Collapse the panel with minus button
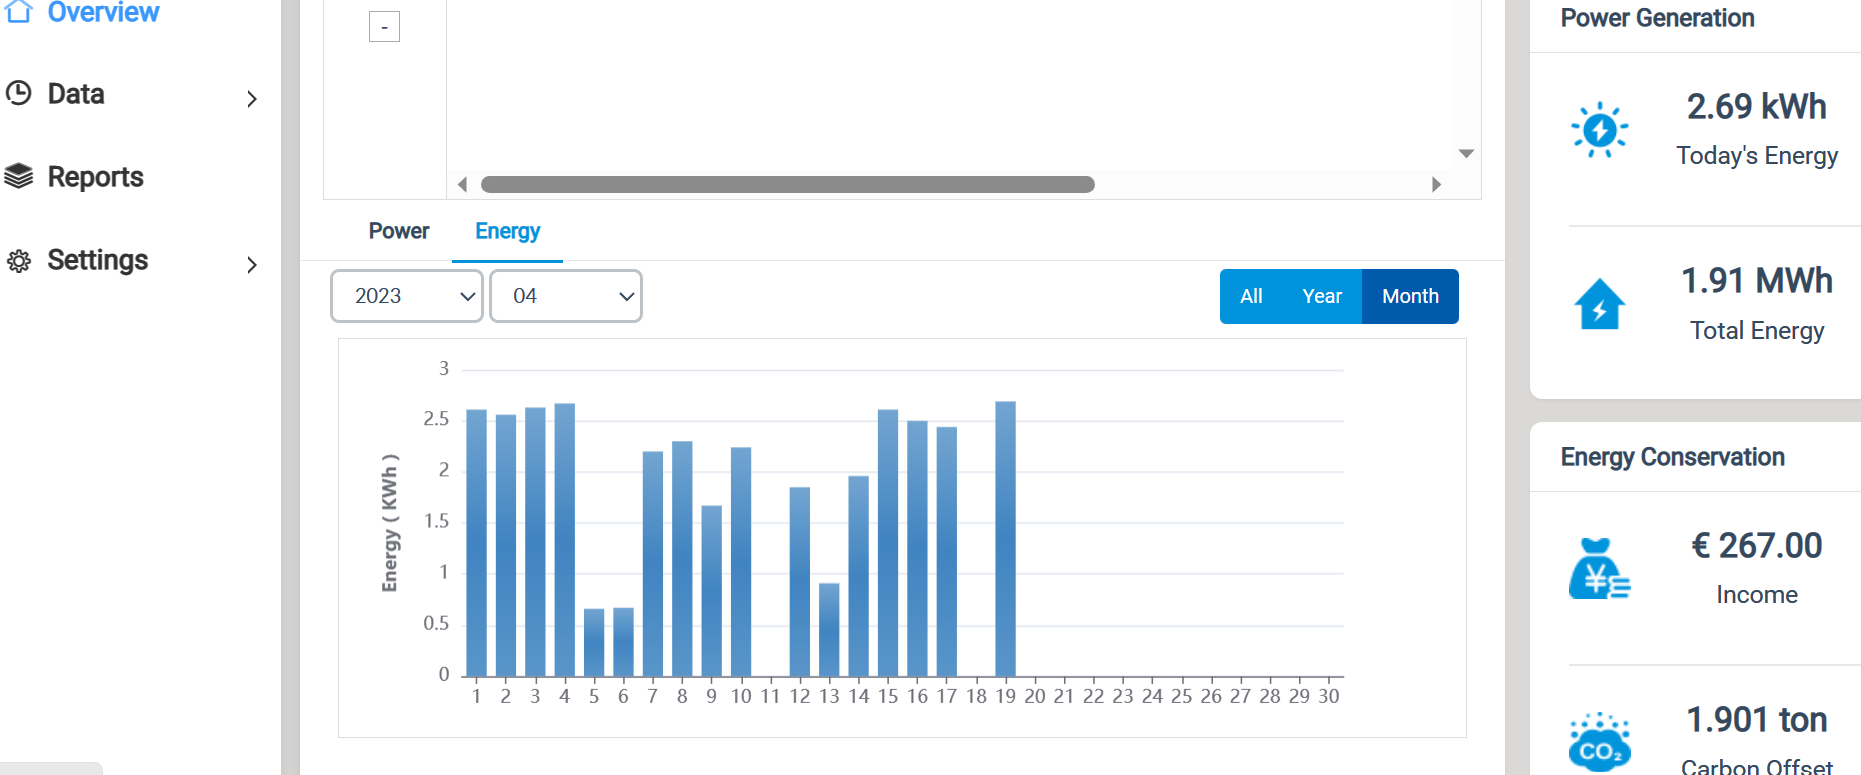The image size is (1861, 775). 384,27
